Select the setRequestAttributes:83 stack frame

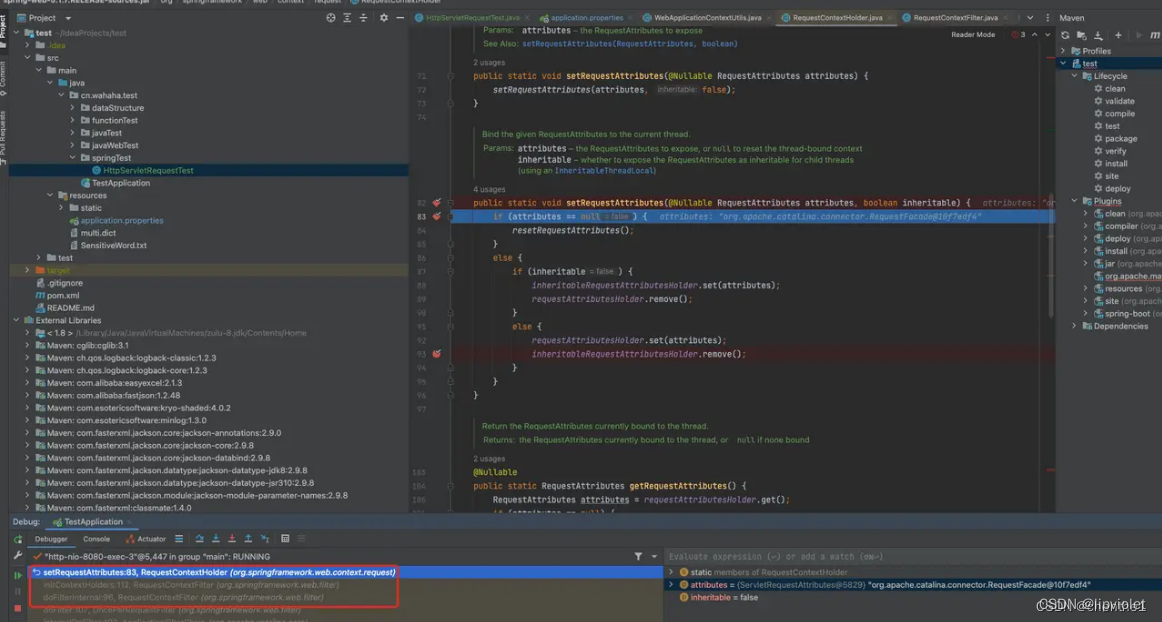click(x=200, y=573)
